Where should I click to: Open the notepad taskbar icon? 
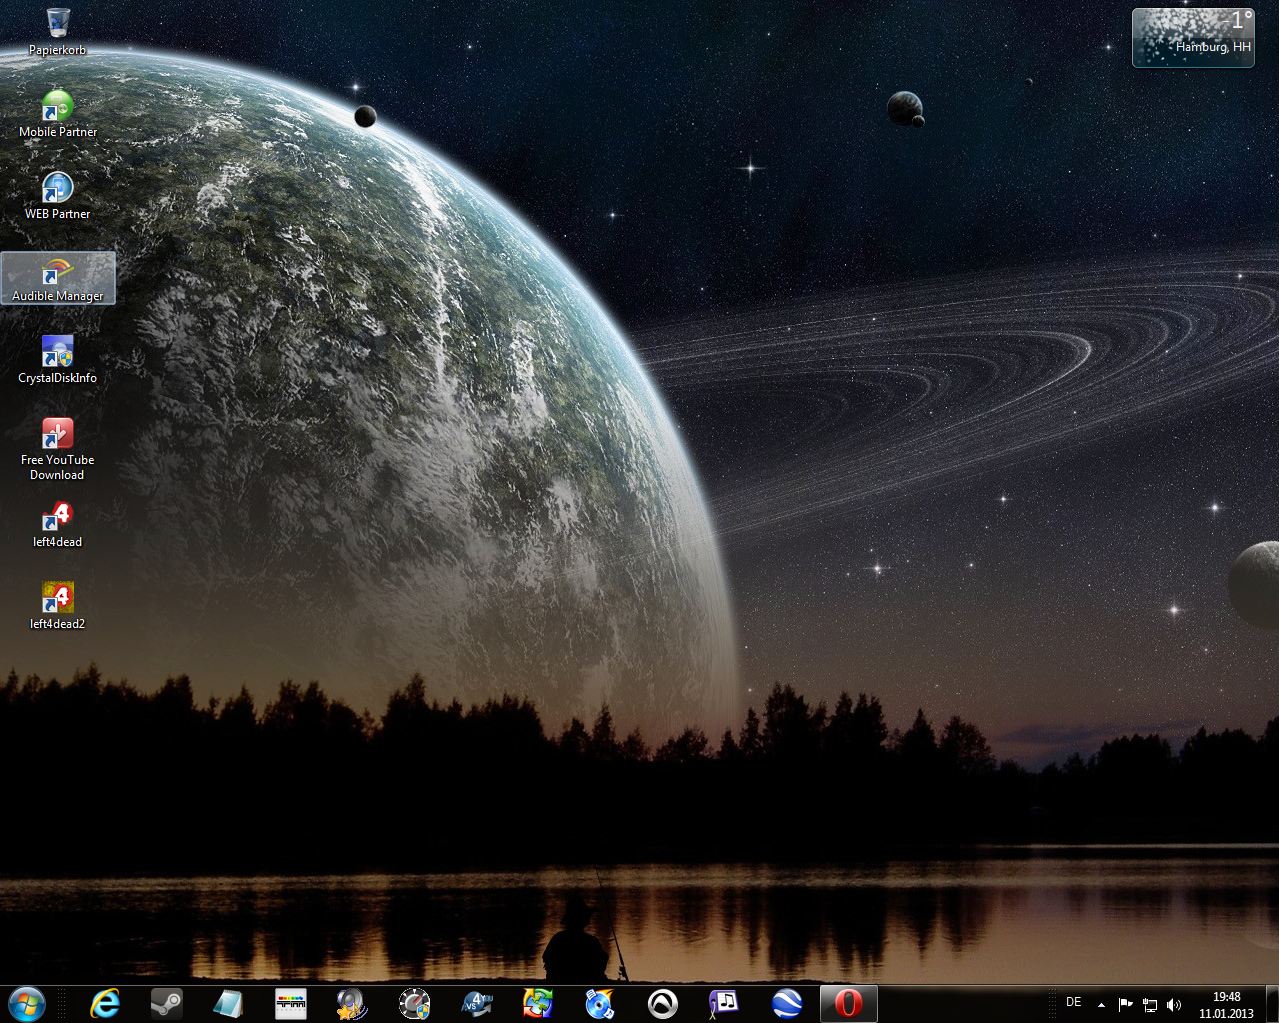(x=228, y=1003)
